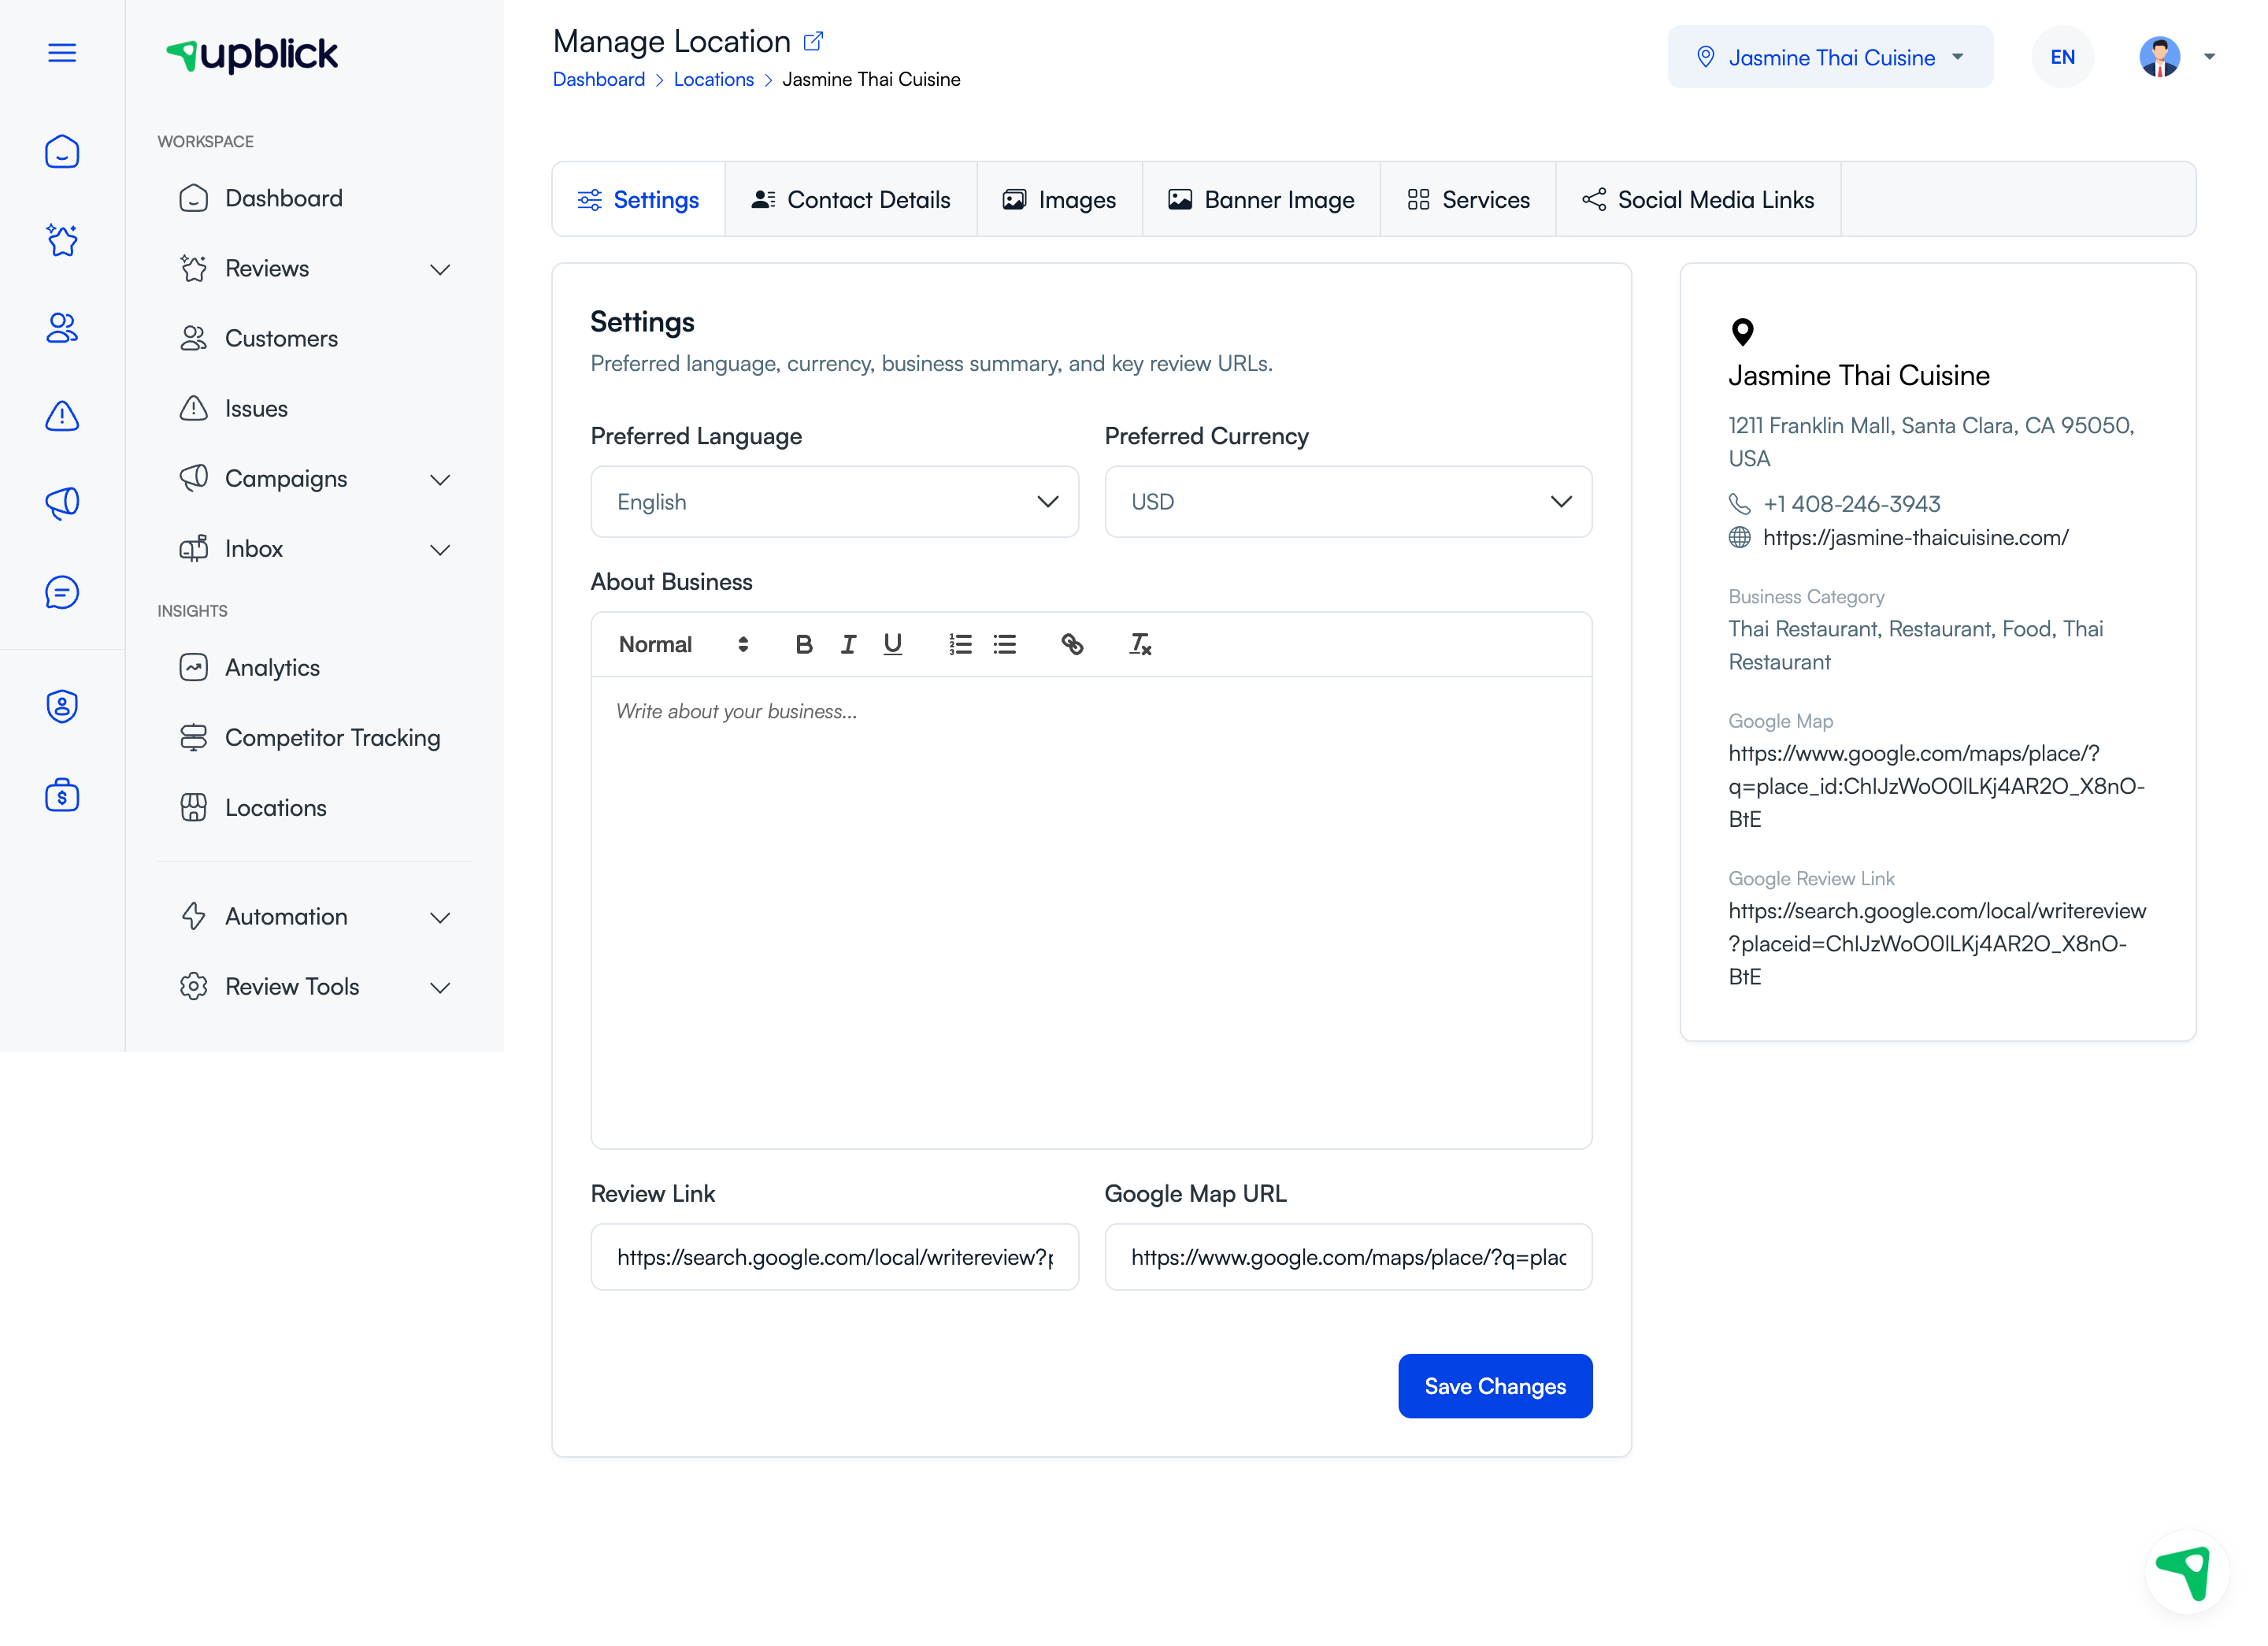Click the Save Changes button

[x=1495, y=1386]
